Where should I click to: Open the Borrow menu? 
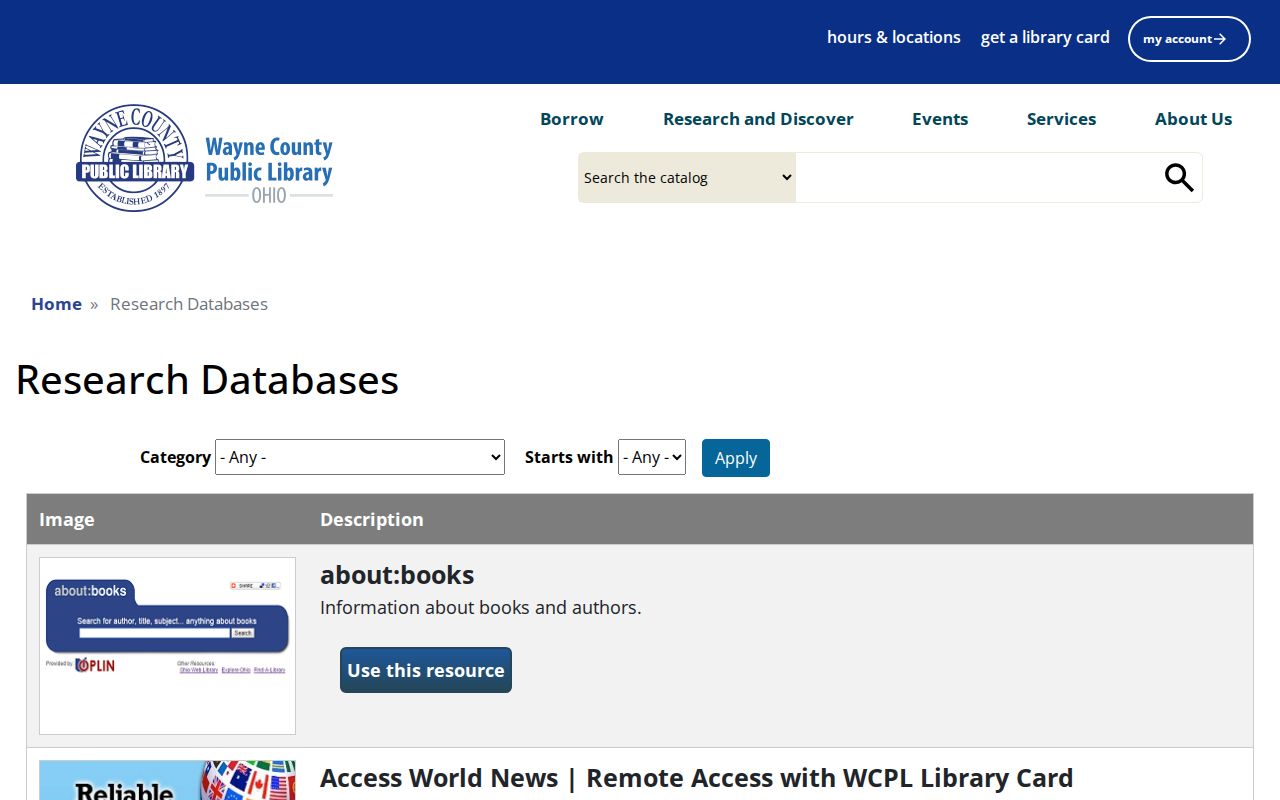[572, 119]
